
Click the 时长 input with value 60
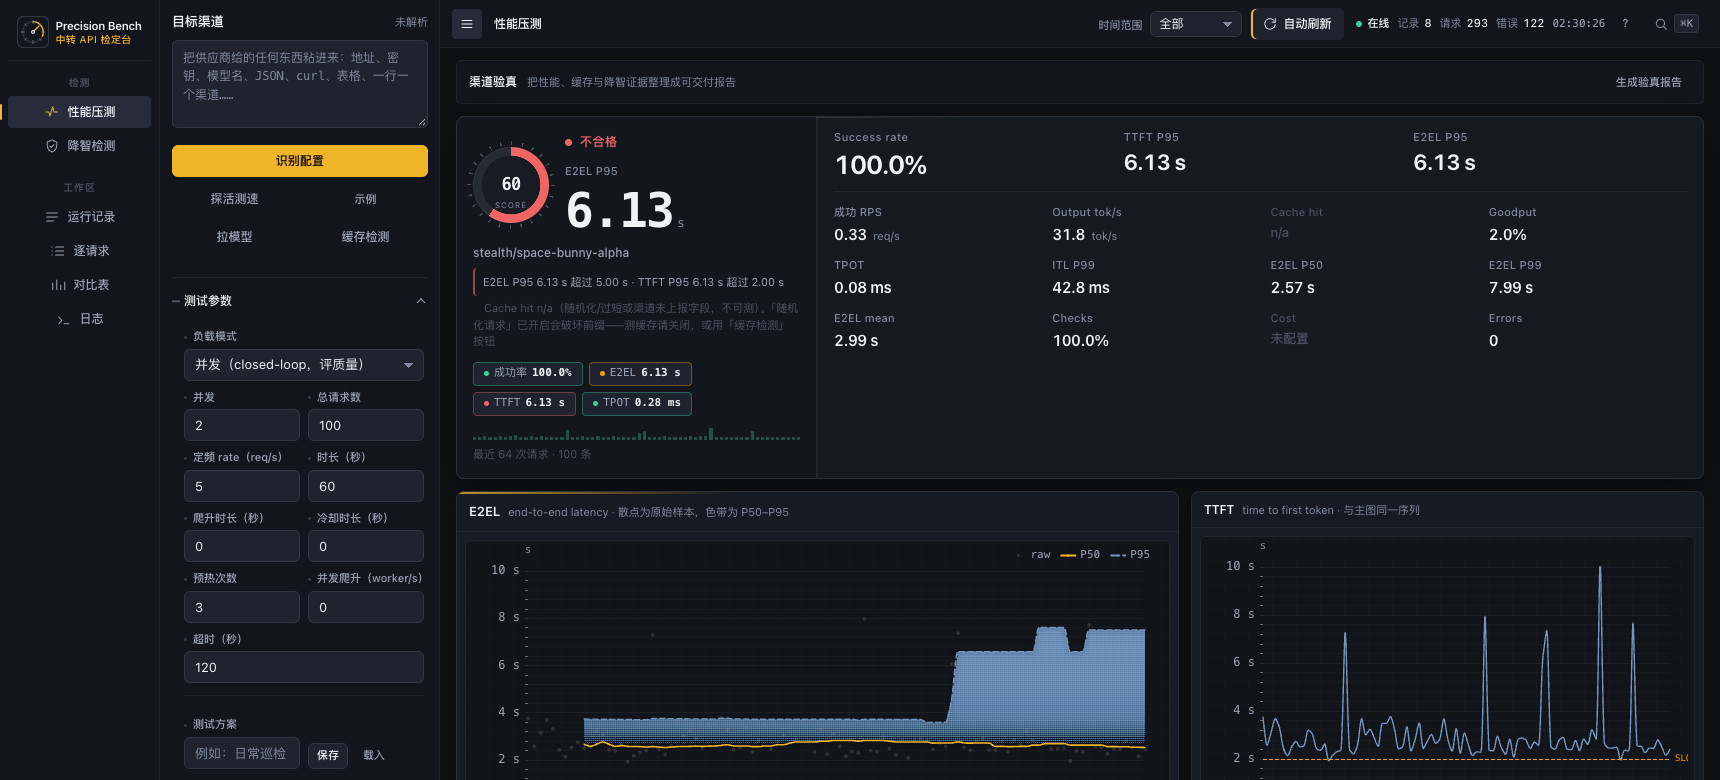click(x=366, y=486)
